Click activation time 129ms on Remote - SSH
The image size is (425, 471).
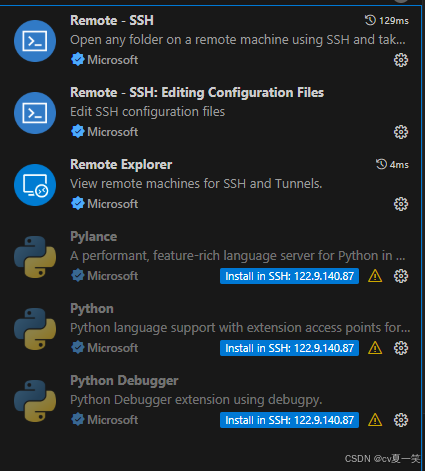[387, 21]
